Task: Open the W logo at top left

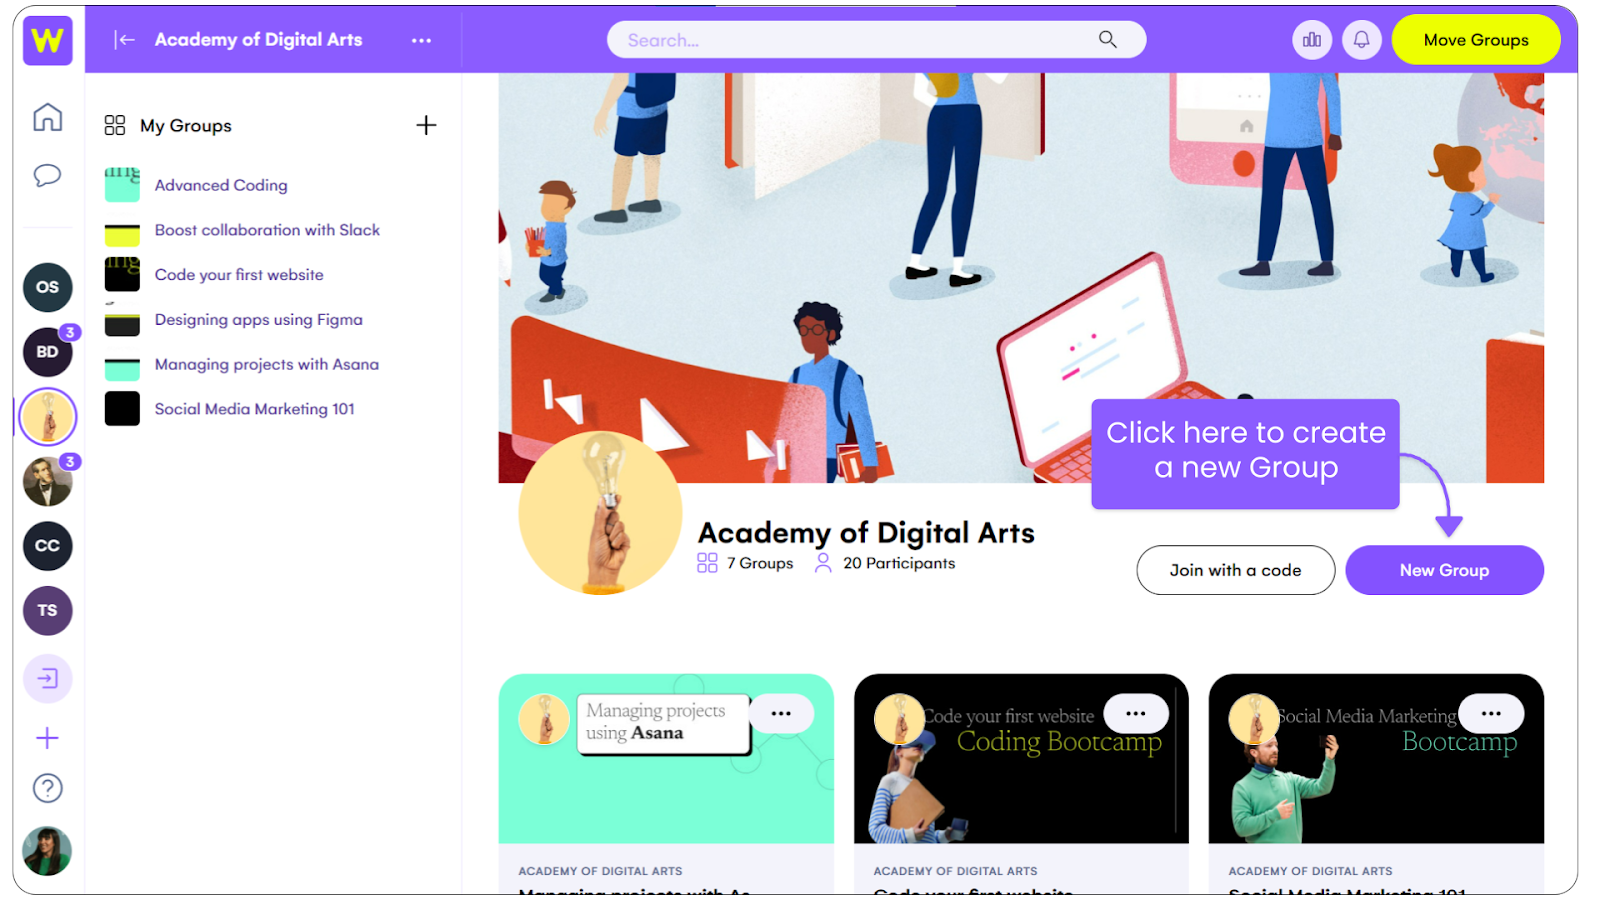Action: pyautogui.click(x=47, y=40)
